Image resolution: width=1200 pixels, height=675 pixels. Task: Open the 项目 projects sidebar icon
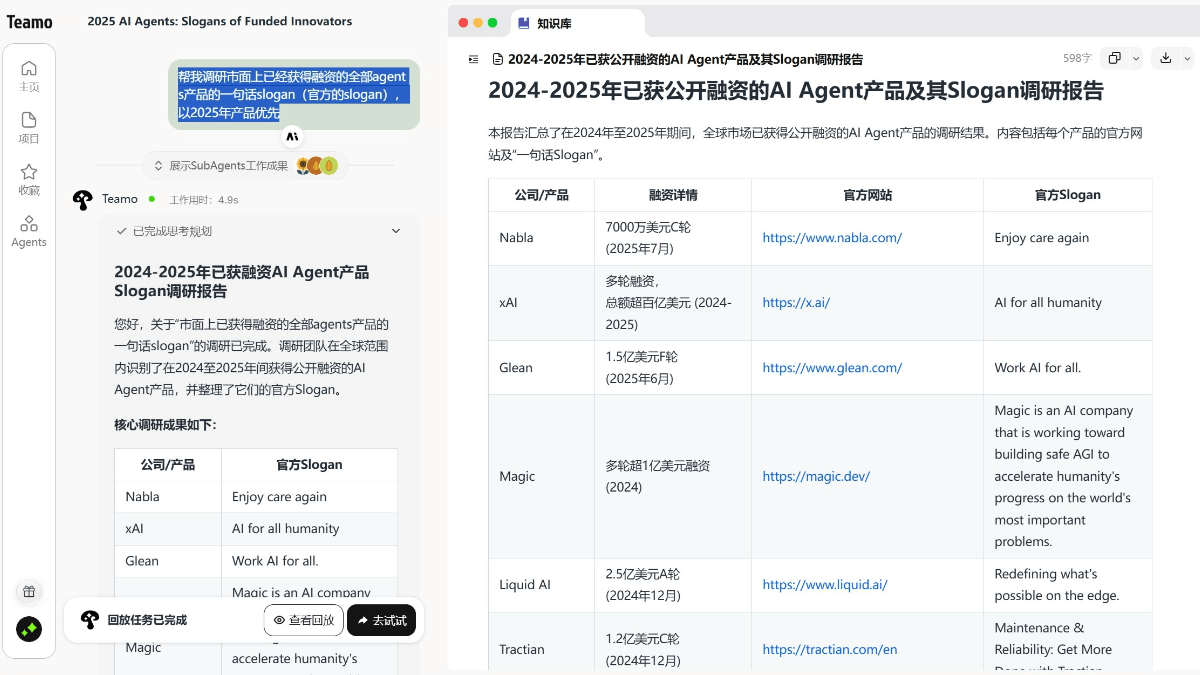click(29, 127)
